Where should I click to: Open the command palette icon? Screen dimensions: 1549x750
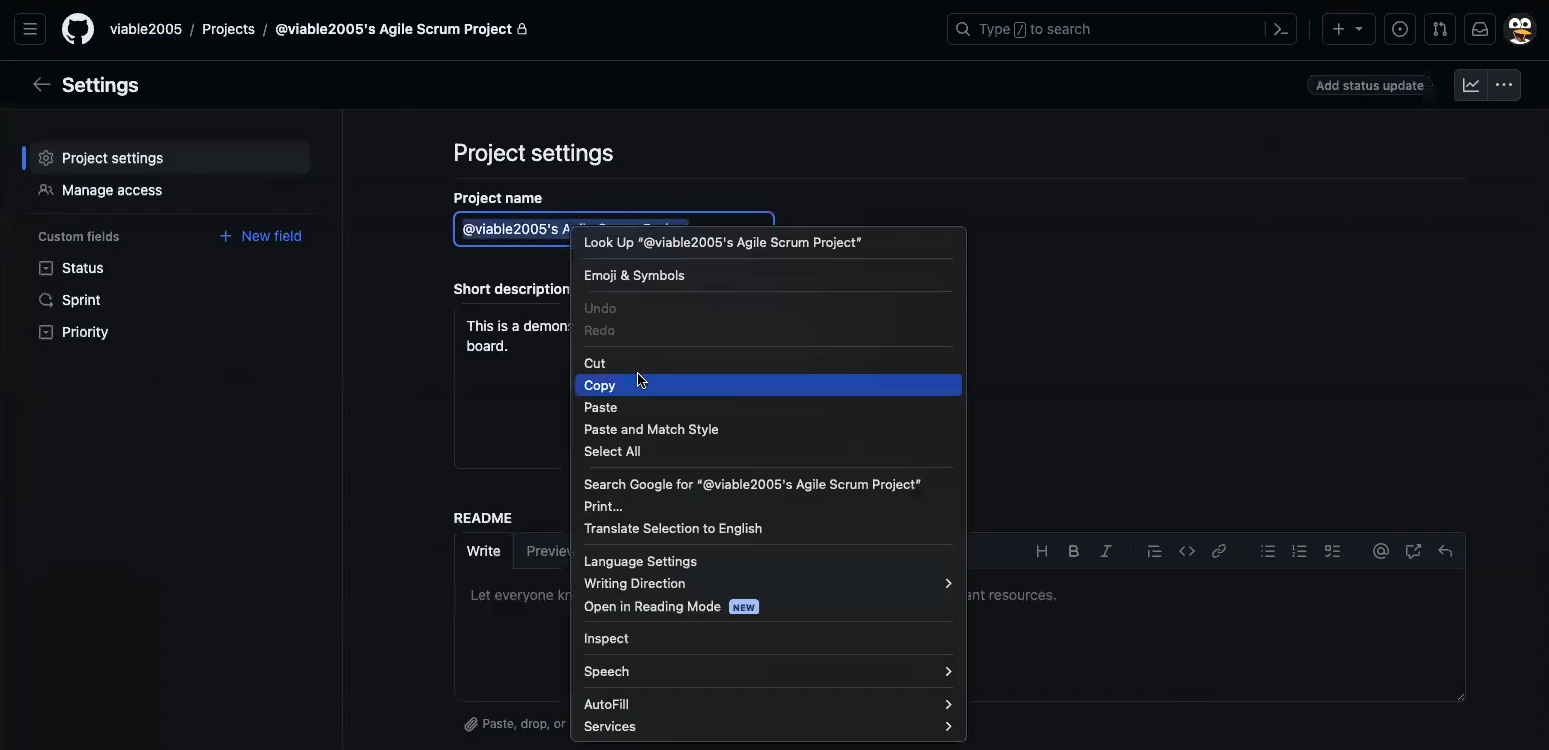(x=1281, y=30)
